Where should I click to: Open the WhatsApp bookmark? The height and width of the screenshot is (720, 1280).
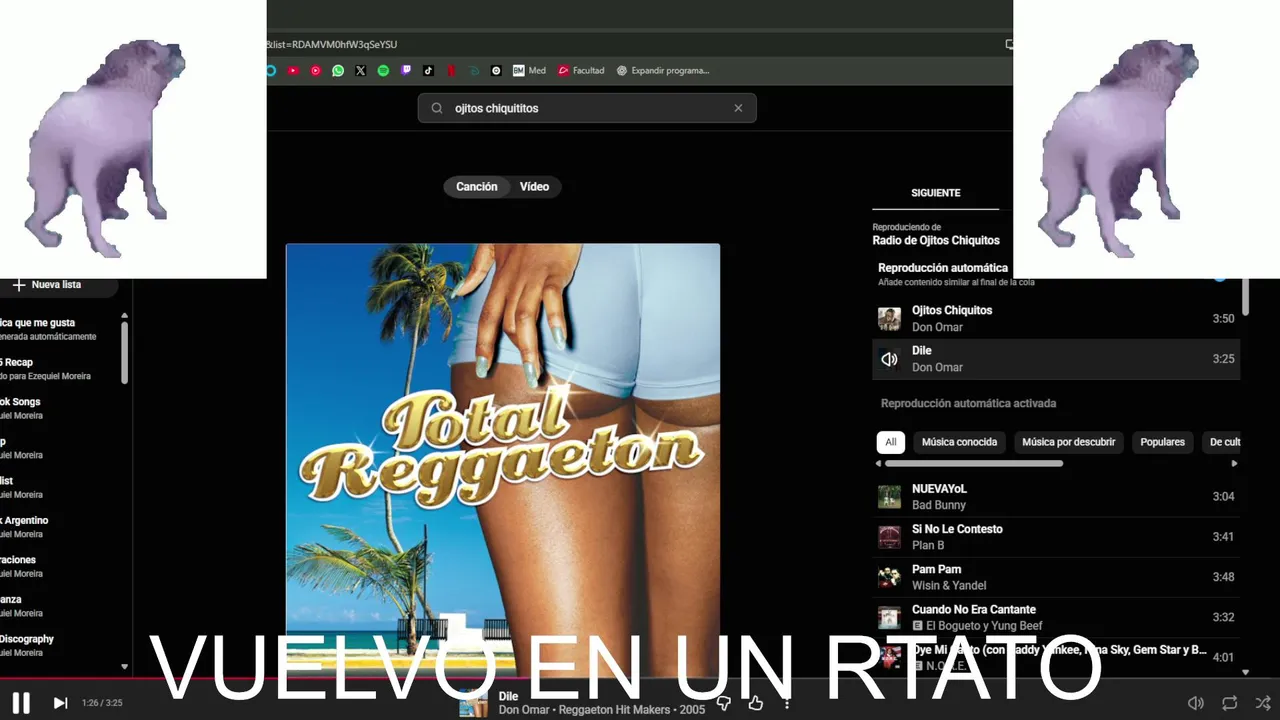(x=338, y=71)
